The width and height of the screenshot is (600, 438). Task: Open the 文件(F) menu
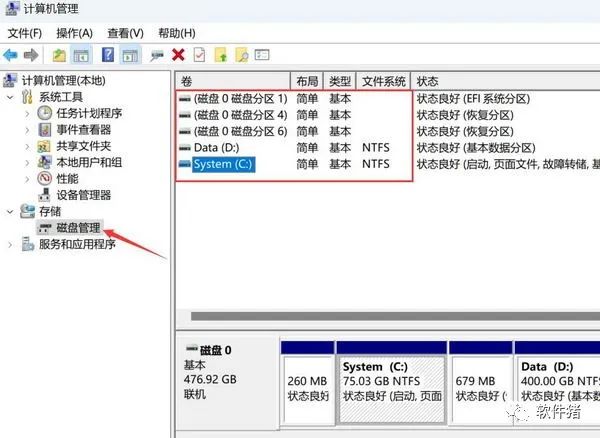[25, 33]
